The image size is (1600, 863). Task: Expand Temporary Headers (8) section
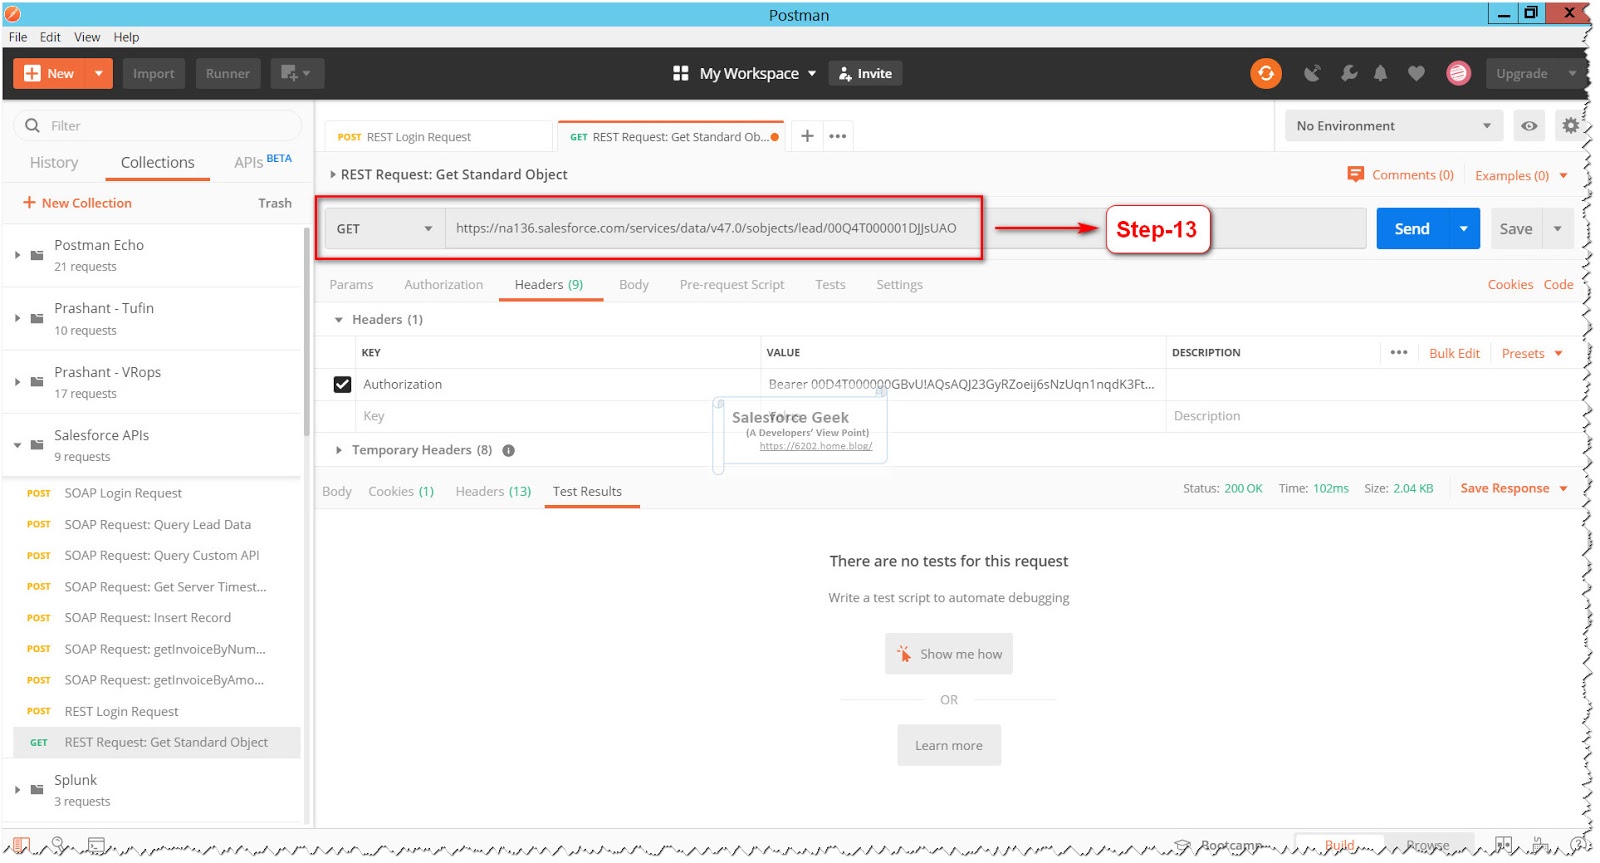pyautogui.click(x=339, y=450)
